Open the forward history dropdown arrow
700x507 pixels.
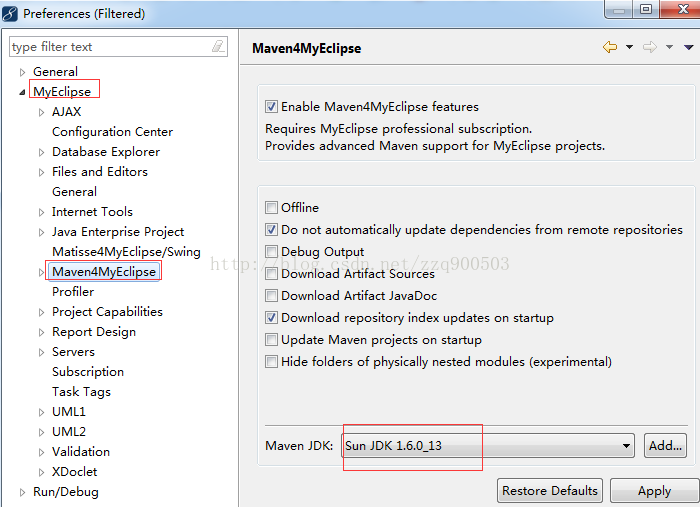coord(669,47)
